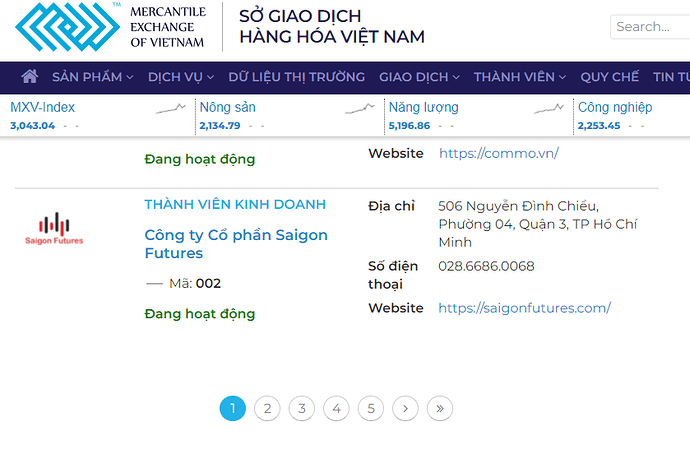Click the MXV-Index sparkline chart
690x459 pixels.
[x=171, y=109]
